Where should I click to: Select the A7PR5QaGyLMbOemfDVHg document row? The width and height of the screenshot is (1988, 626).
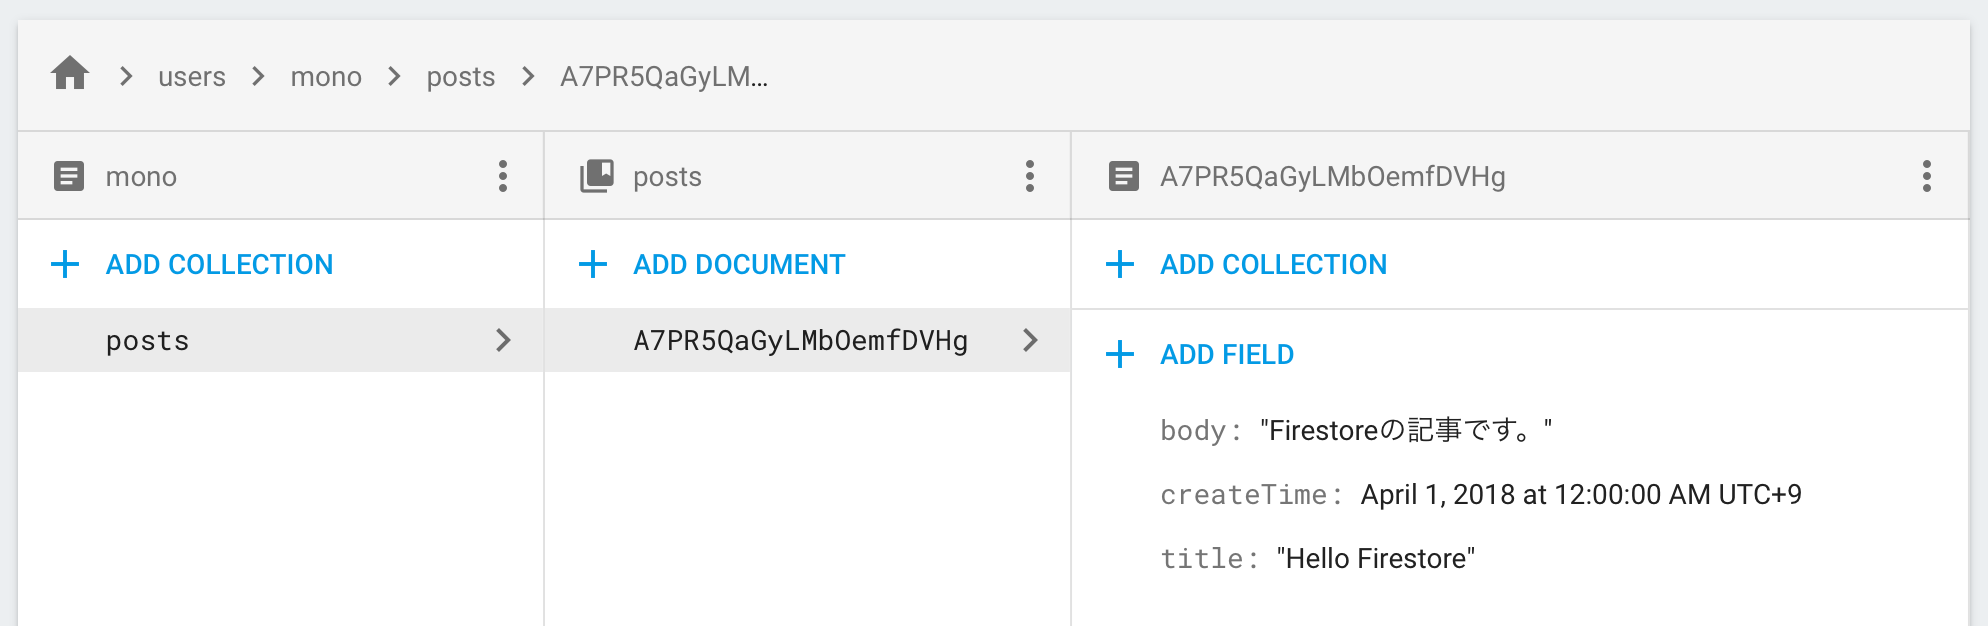point(808,340)
